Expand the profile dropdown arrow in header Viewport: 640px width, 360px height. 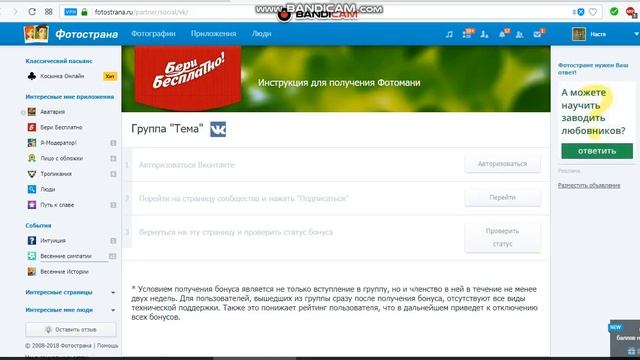pyautogui.click(x=636, y=34)
